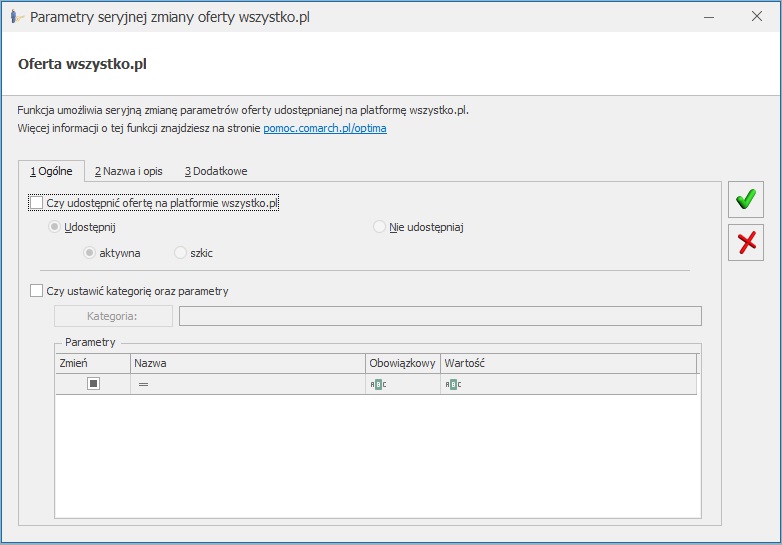Switch to the 1 Ogólne tab
This screenshot has height=545, width=782.
pos(51,171)
